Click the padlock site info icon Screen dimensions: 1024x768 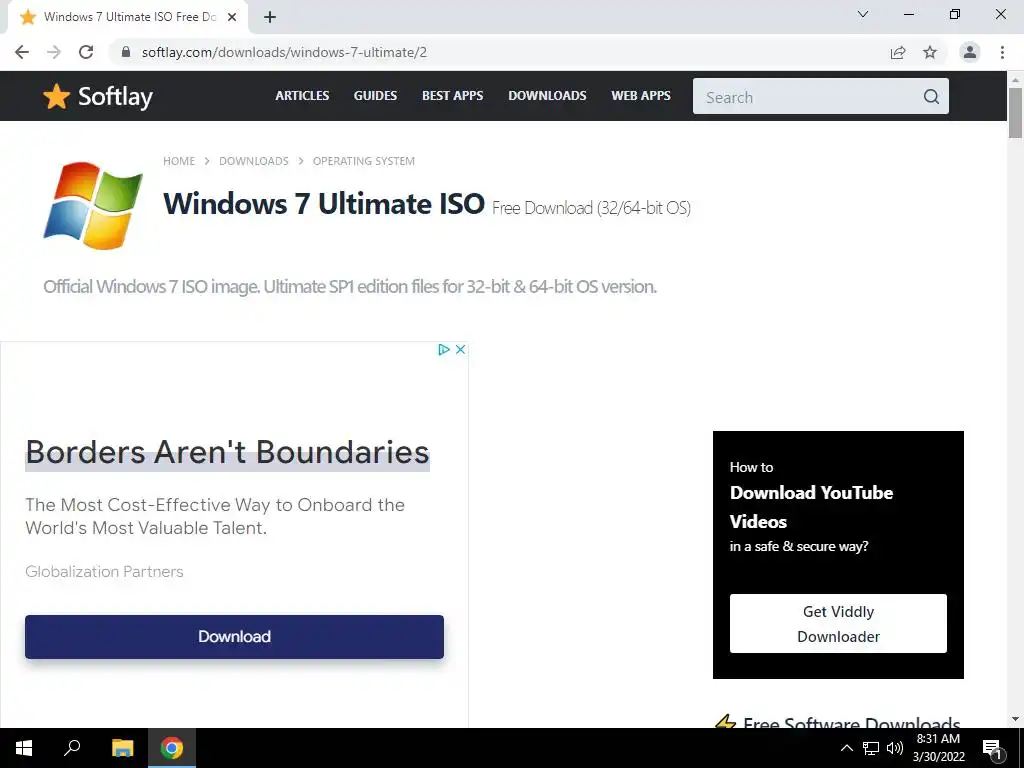pos(126,52)
